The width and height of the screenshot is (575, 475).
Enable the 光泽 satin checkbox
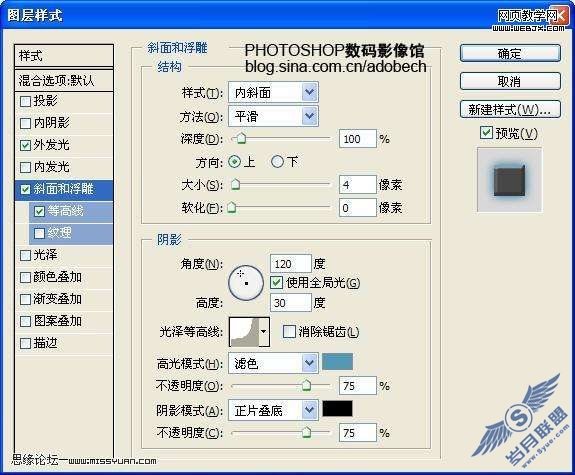point(25,255)
